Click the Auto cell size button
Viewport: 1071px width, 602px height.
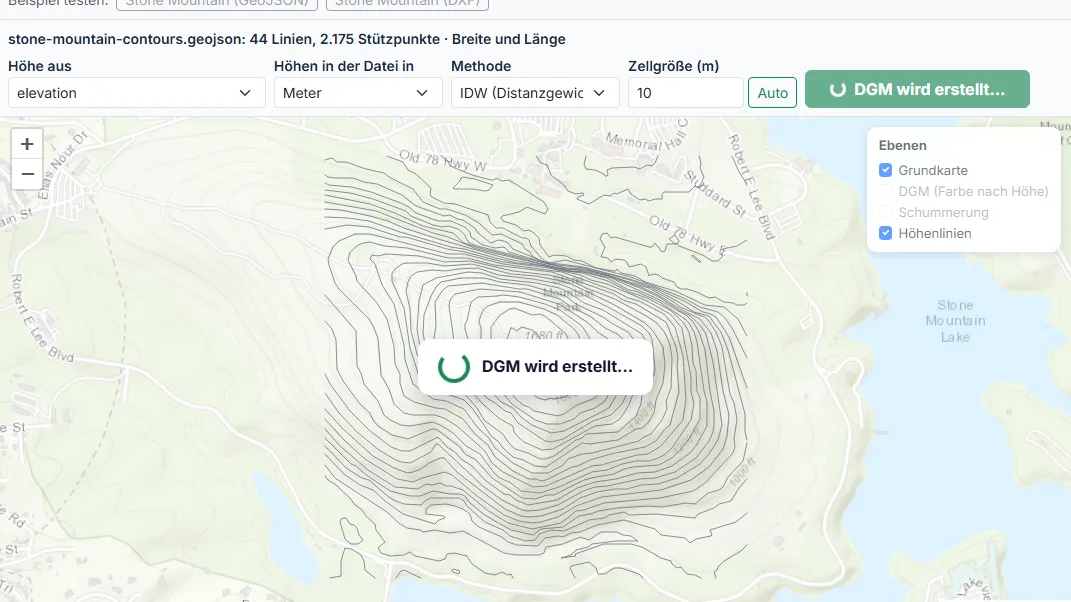(773, 93)
